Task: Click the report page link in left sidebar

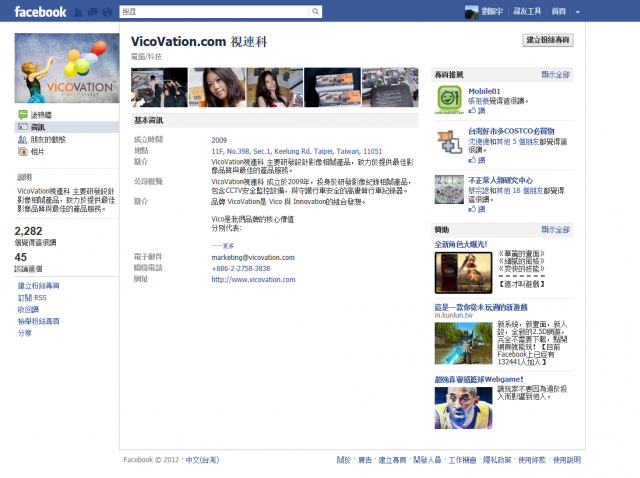Action: (38, 321)
